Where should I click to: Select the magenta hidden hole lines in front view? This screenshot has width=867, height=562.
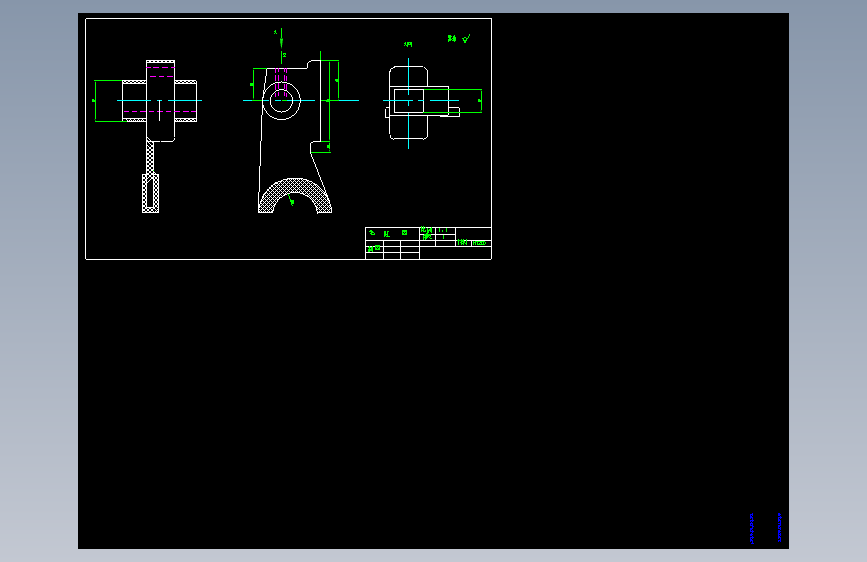point(281,82)
